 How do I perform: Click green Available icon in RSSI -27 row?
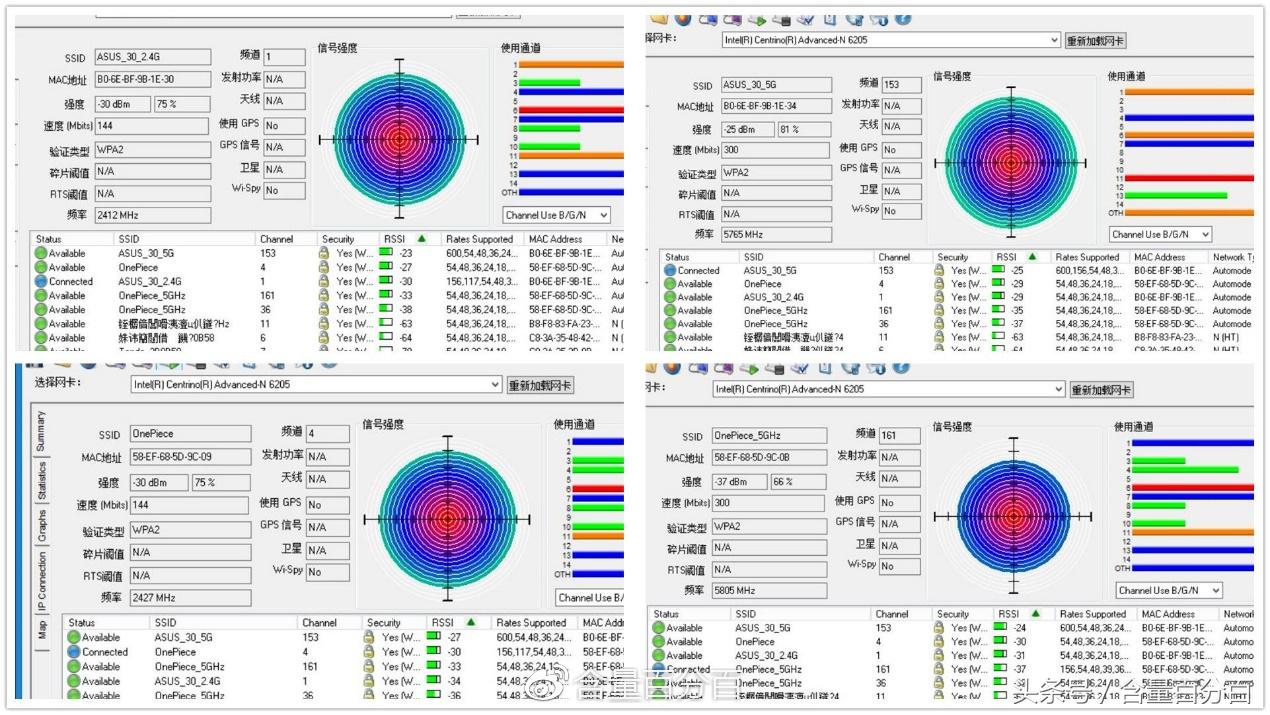[41, 268]
